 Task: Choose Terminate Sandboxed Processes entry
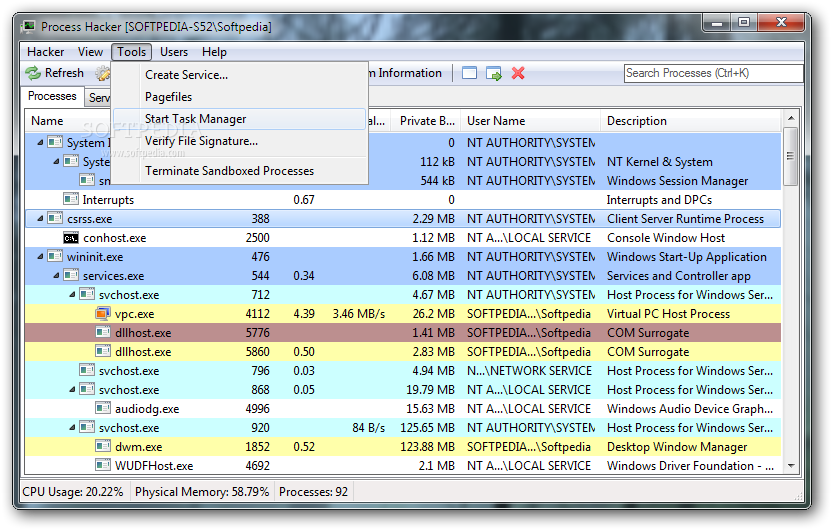240,171
